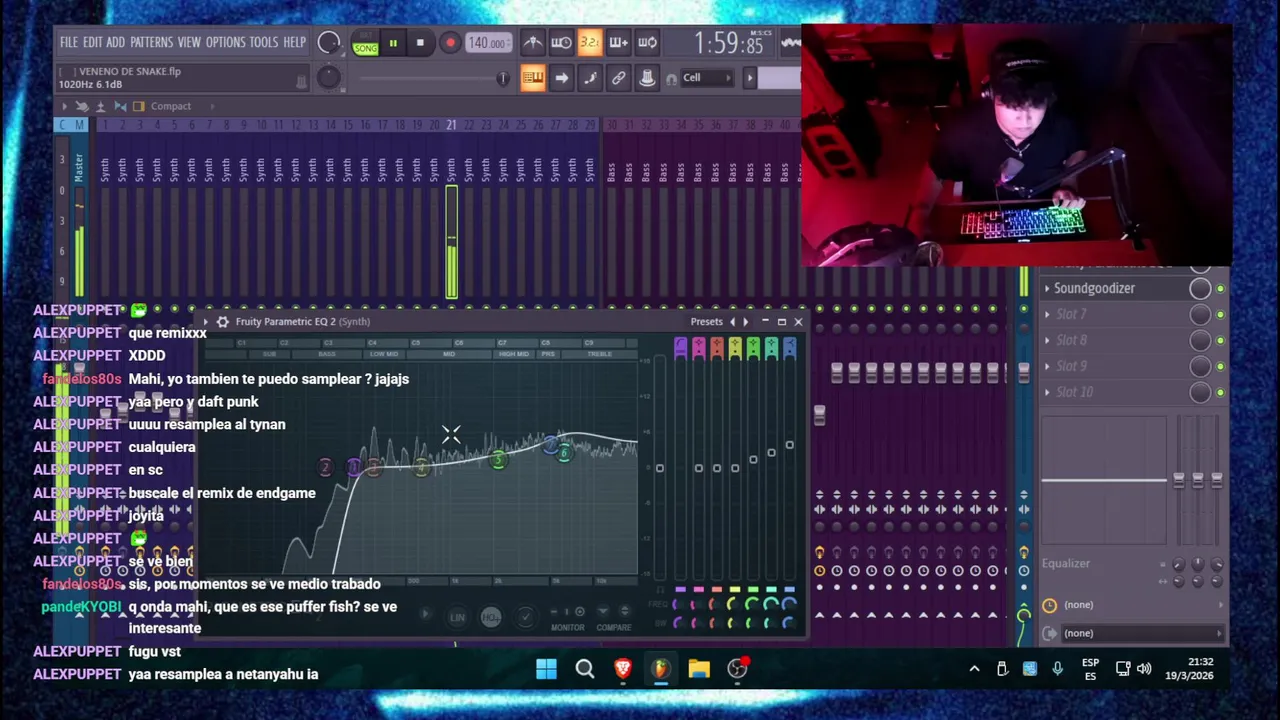Screen dimensions: 1280x720
Task: Click the blue band 7 type icon
Action: coord(789,347)
